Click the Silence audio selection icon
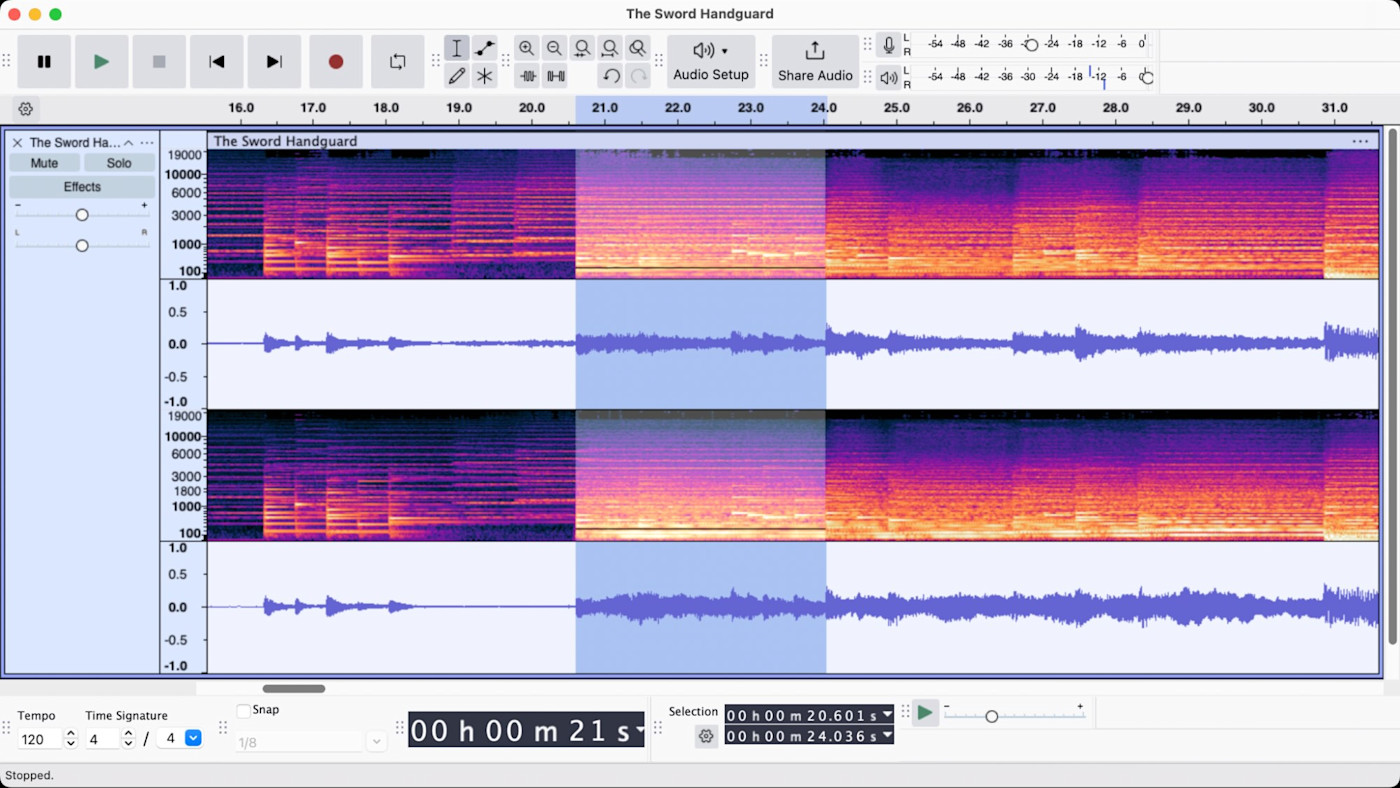Image resolution: width=1400 pixels, height=788 pixels. coord(556,76)
